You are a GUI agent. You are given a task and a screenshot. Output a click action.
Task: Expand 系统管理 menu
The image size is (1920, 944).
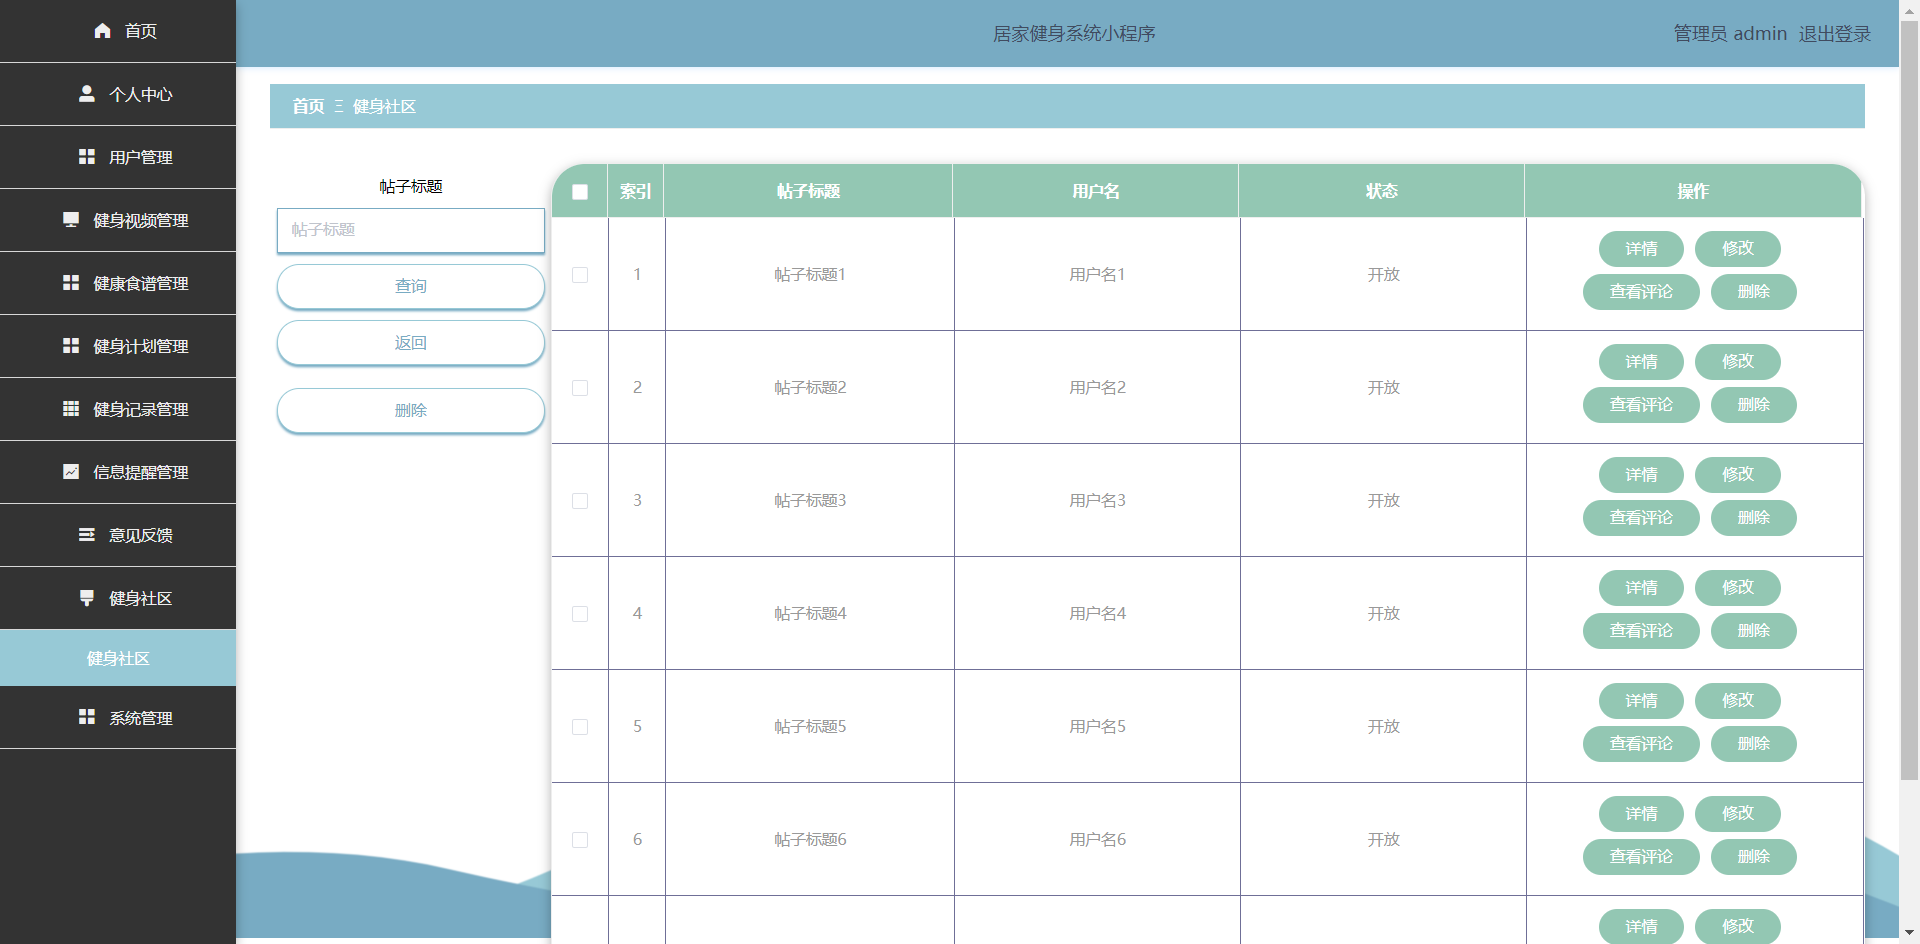(x=118, y=717)
